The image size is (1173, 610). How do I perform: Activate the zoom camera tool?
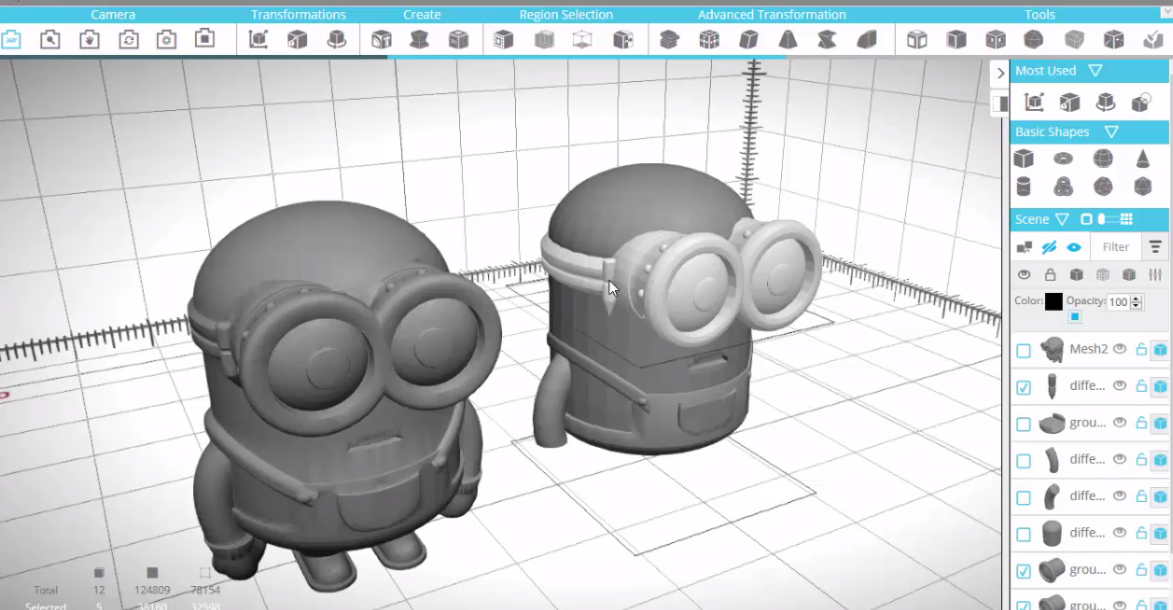[x=50, y=40]
